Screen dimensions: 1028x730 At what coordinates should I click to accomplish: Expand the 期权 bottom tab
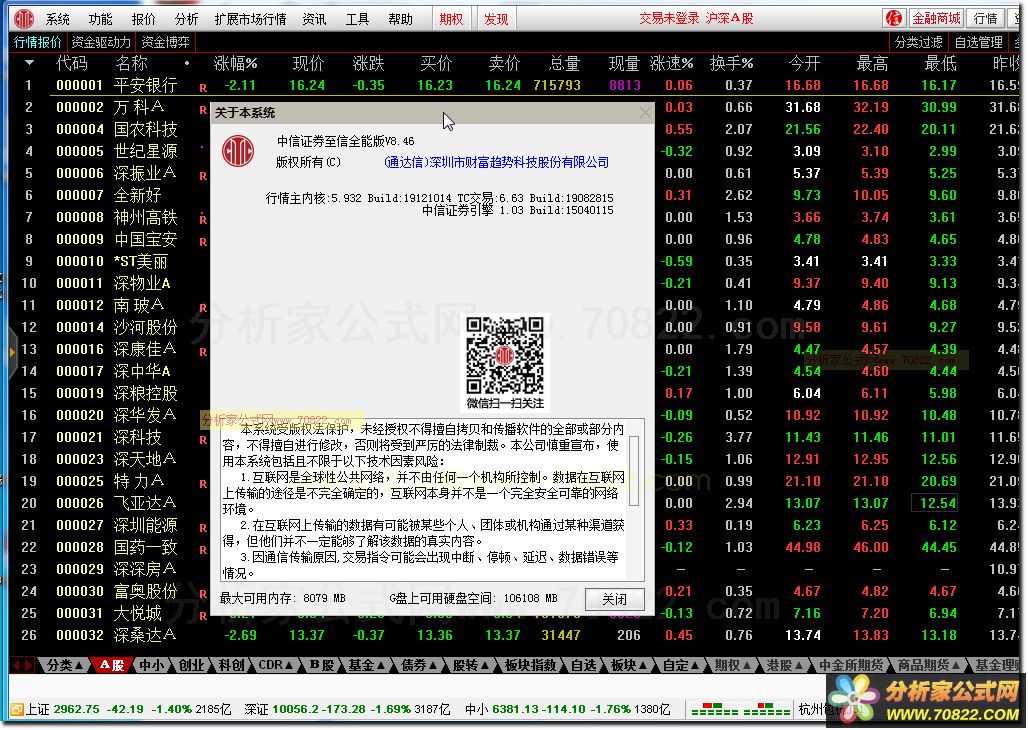pos(732,665)
